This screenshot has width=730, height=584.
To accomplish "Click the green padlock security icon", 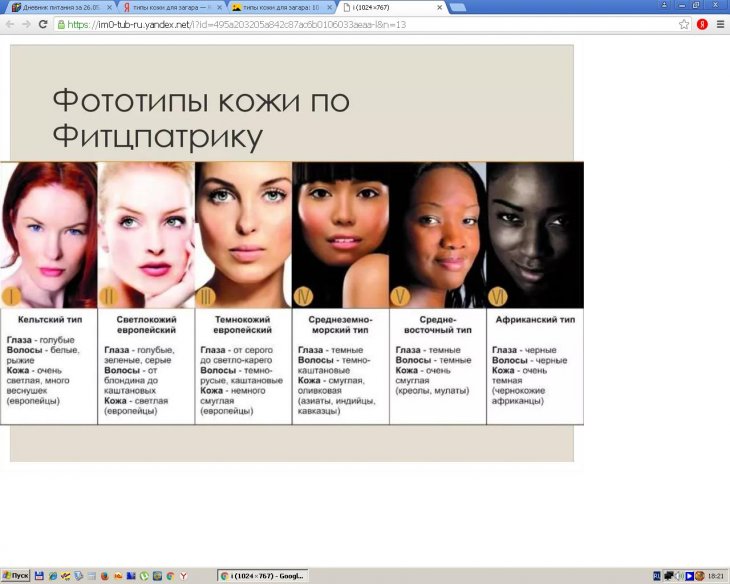I will [62, 24].
